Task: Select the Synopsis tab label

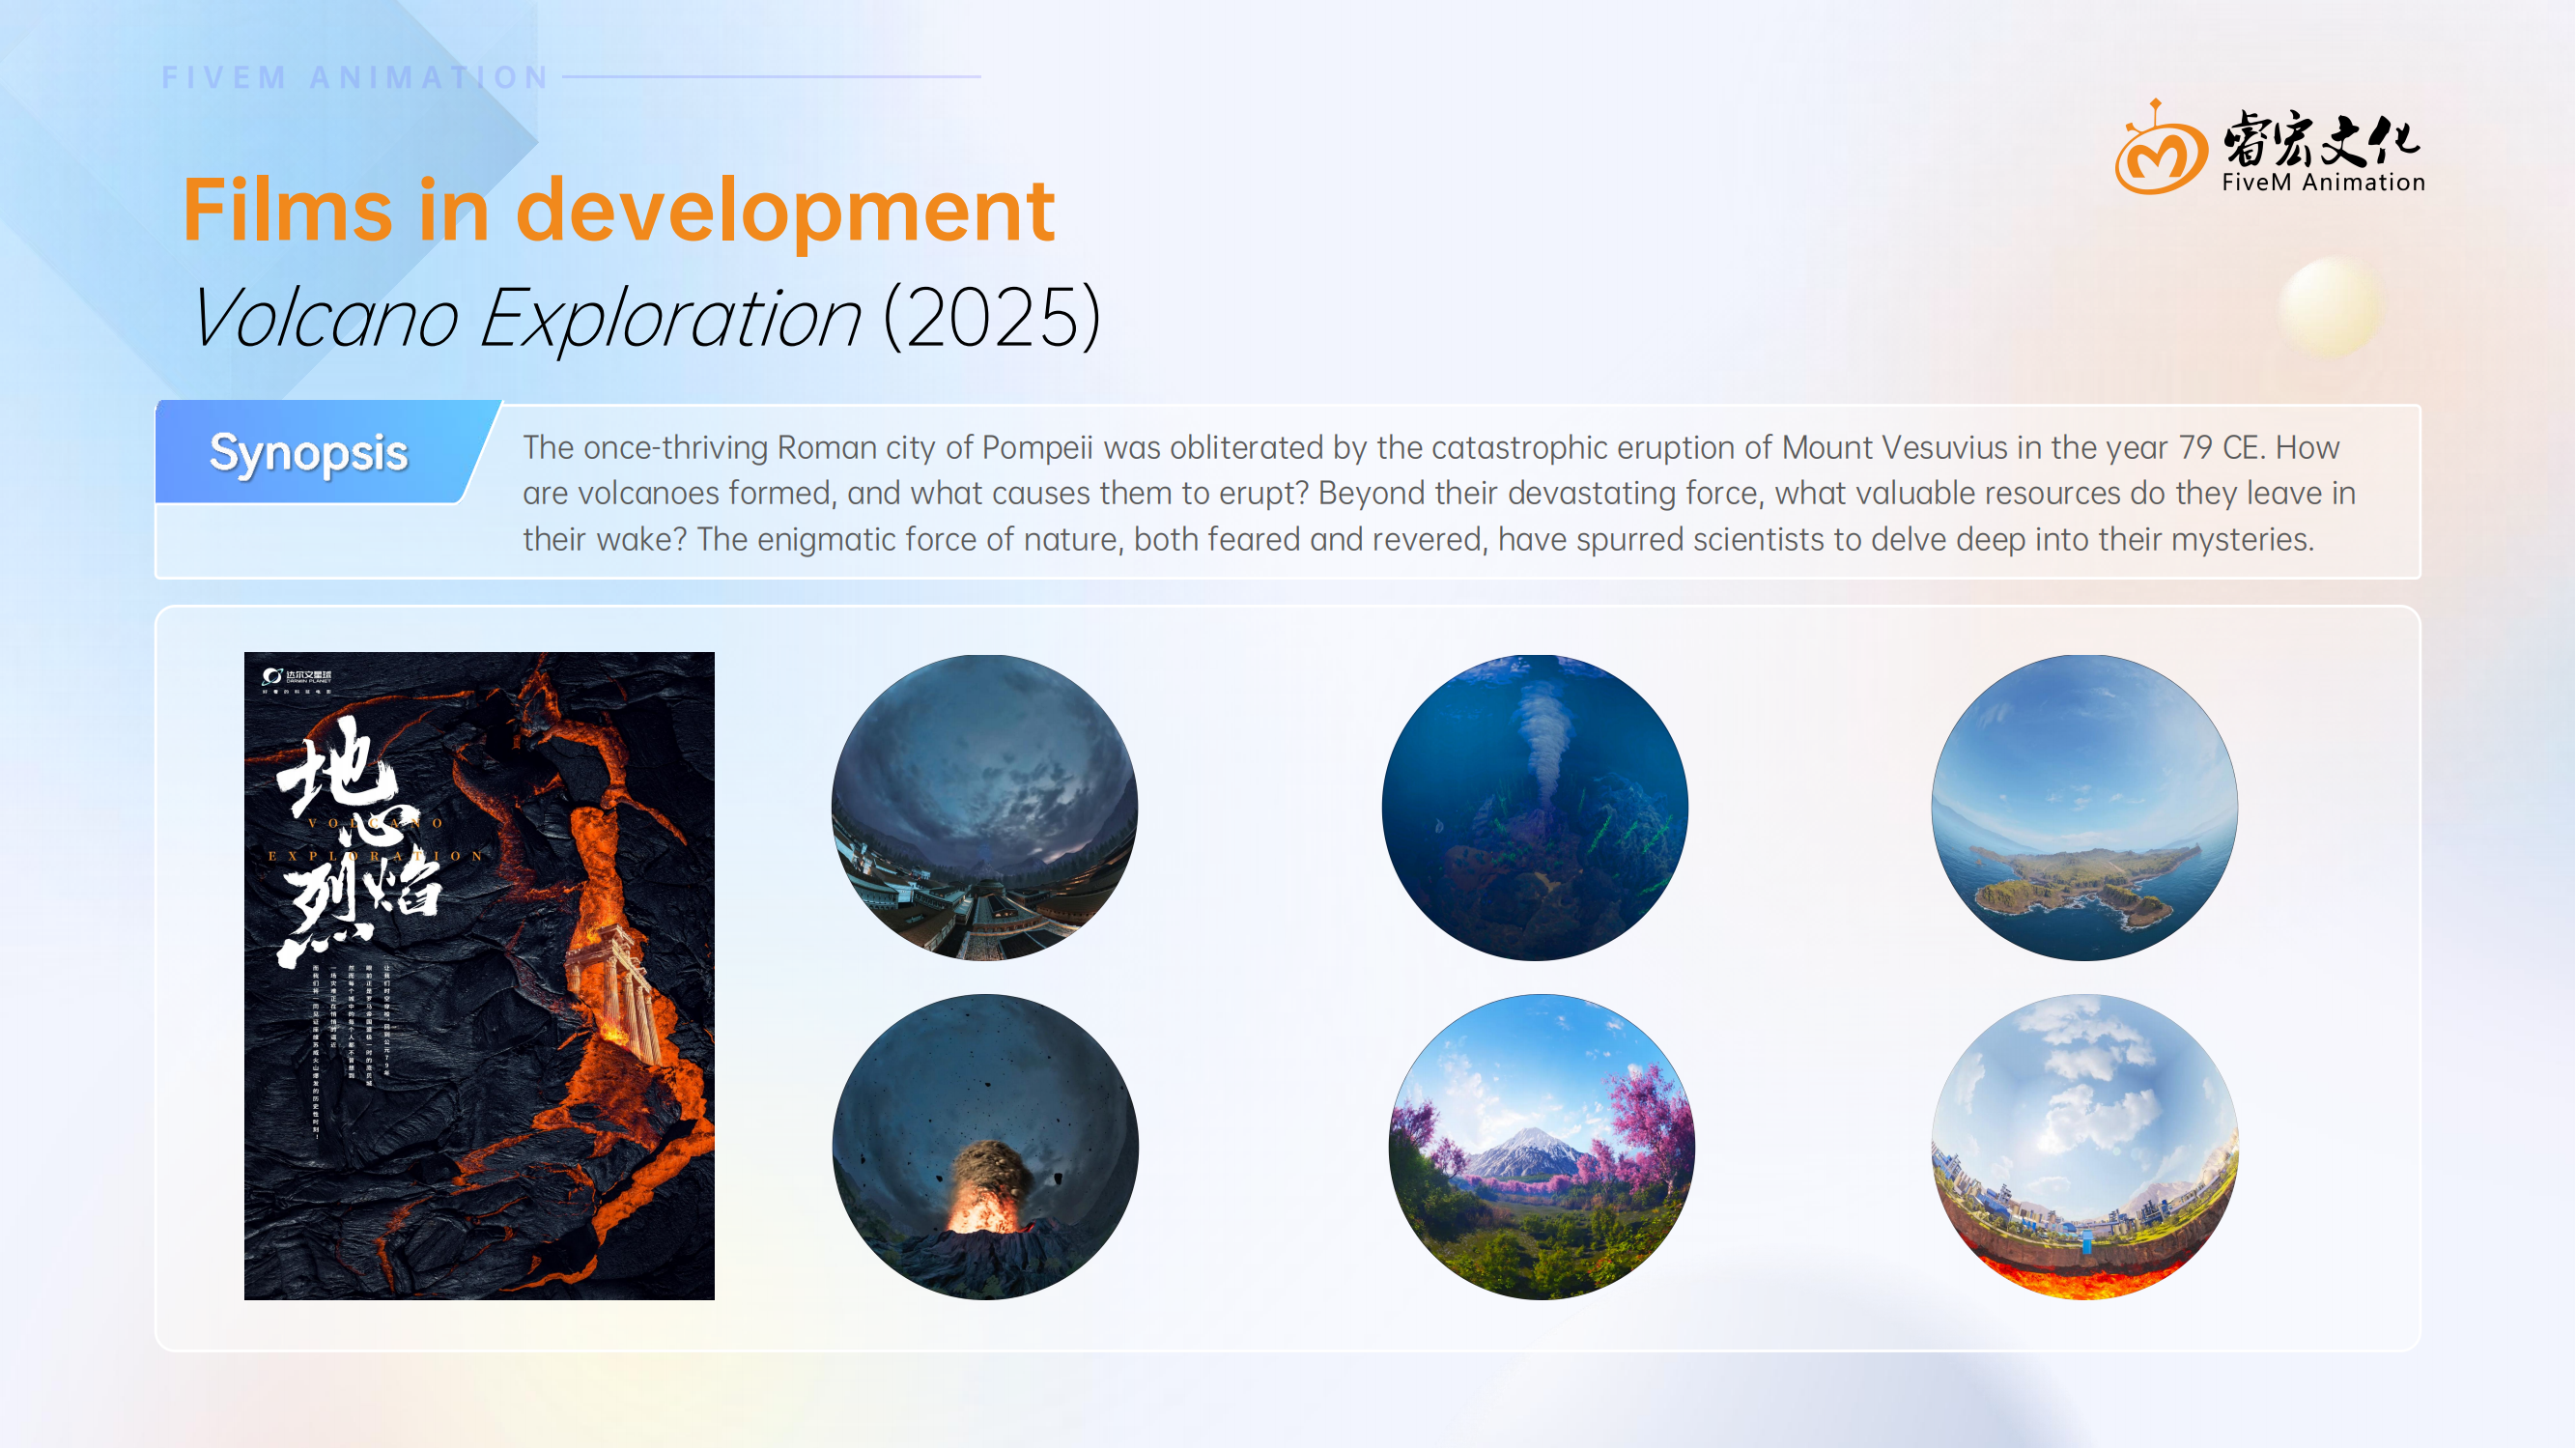Action: (309, 453)
